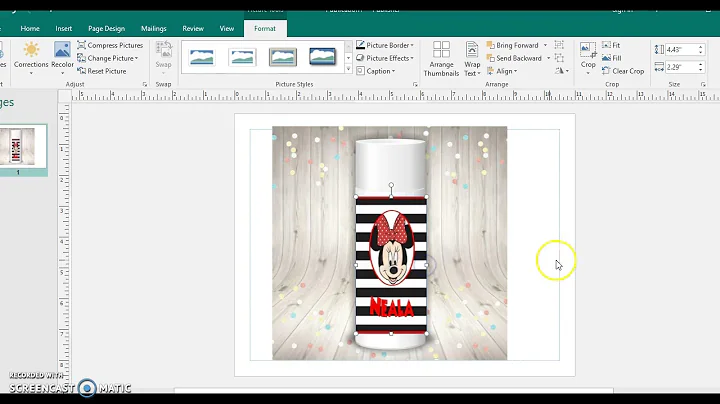
Task: Open the Size group dialog launcher
Action: tap(703, 84)
